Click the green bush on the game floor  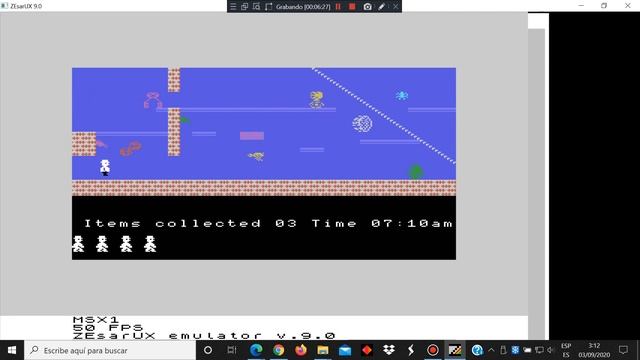(x=416, y=172)
